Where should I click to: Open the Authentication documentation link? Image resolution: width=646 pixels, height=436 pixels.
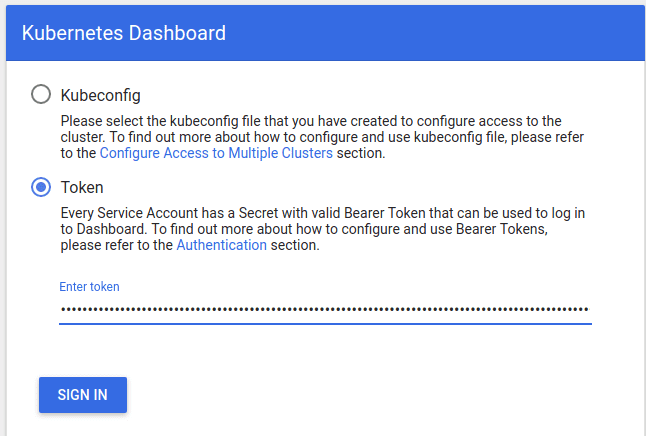point(221,246)
